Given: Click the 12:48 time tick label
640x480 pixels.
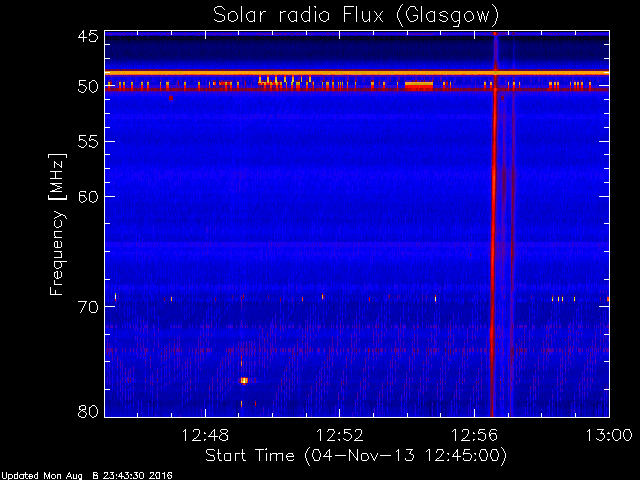Looking at the screenshot, I should click(205, 436).
